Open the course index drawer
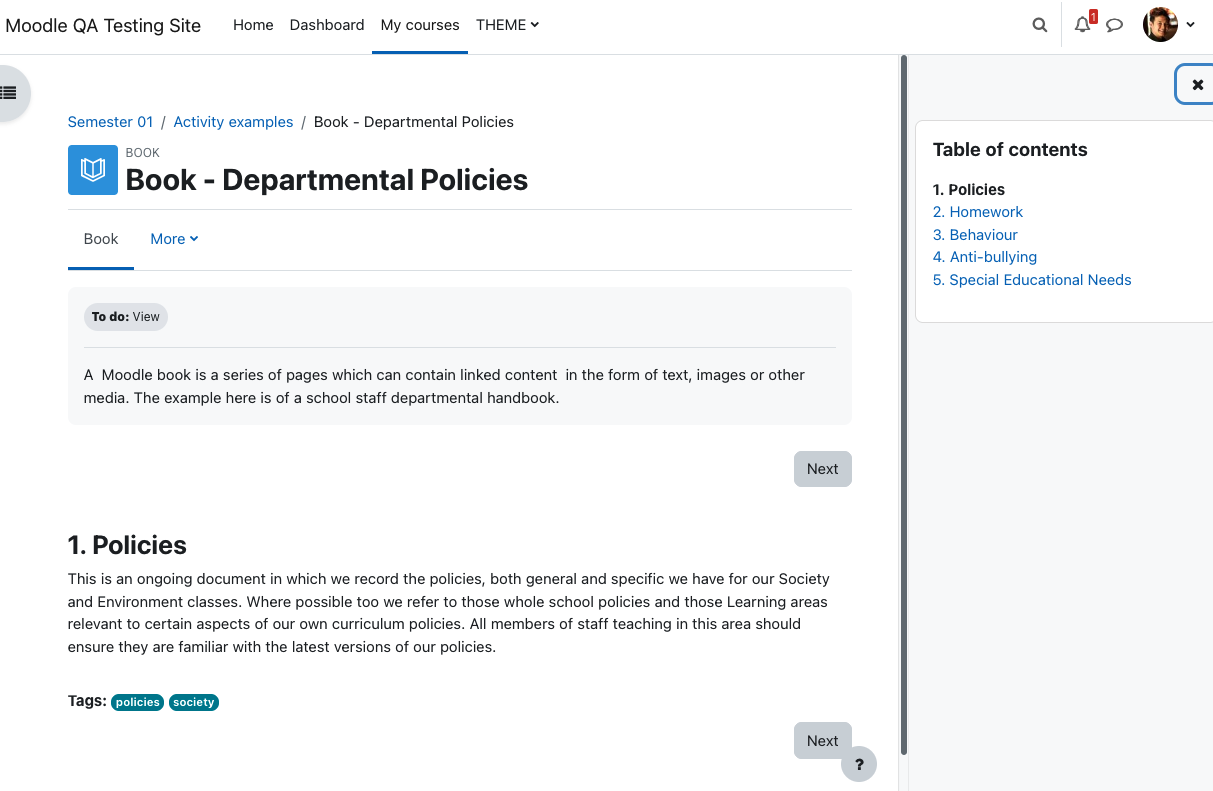 (10, 93)
